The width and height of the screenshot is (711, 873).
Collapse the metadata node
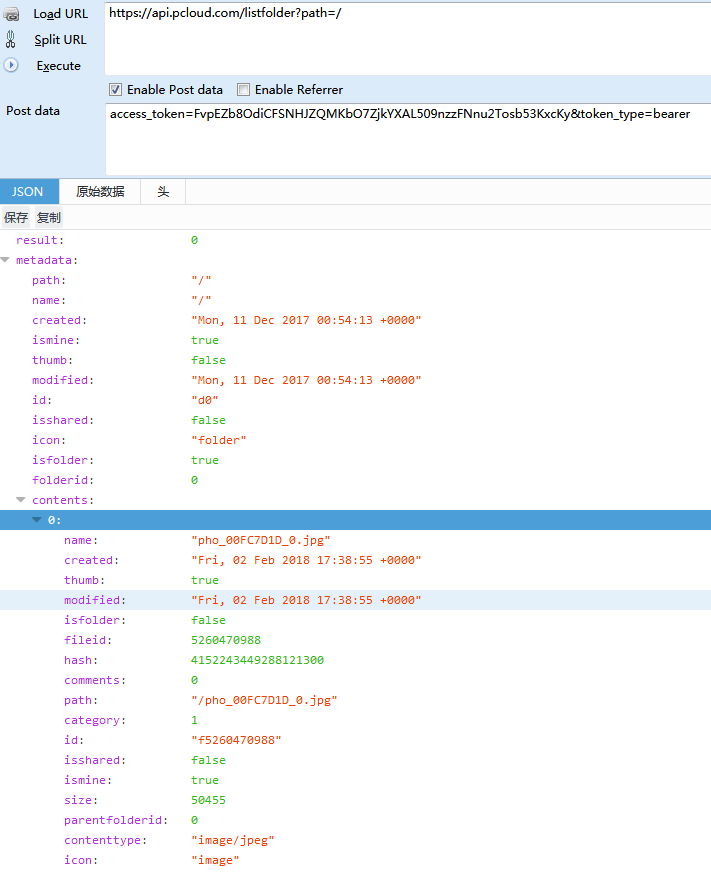point(6,260)
